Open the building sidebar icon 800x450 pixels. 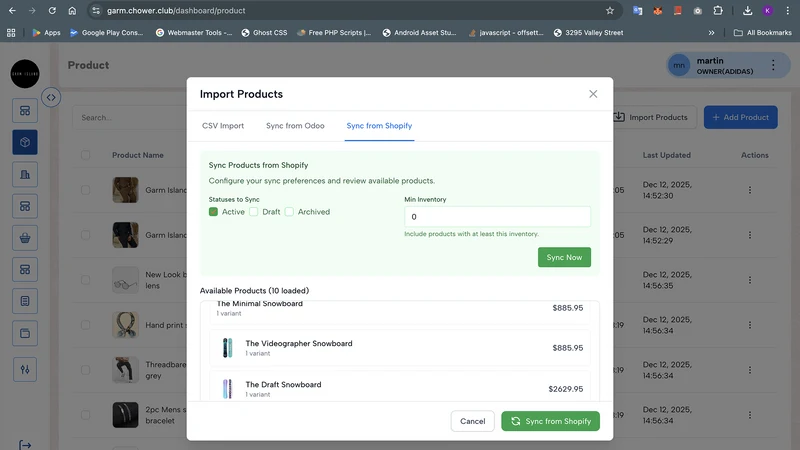pos(25,174)
